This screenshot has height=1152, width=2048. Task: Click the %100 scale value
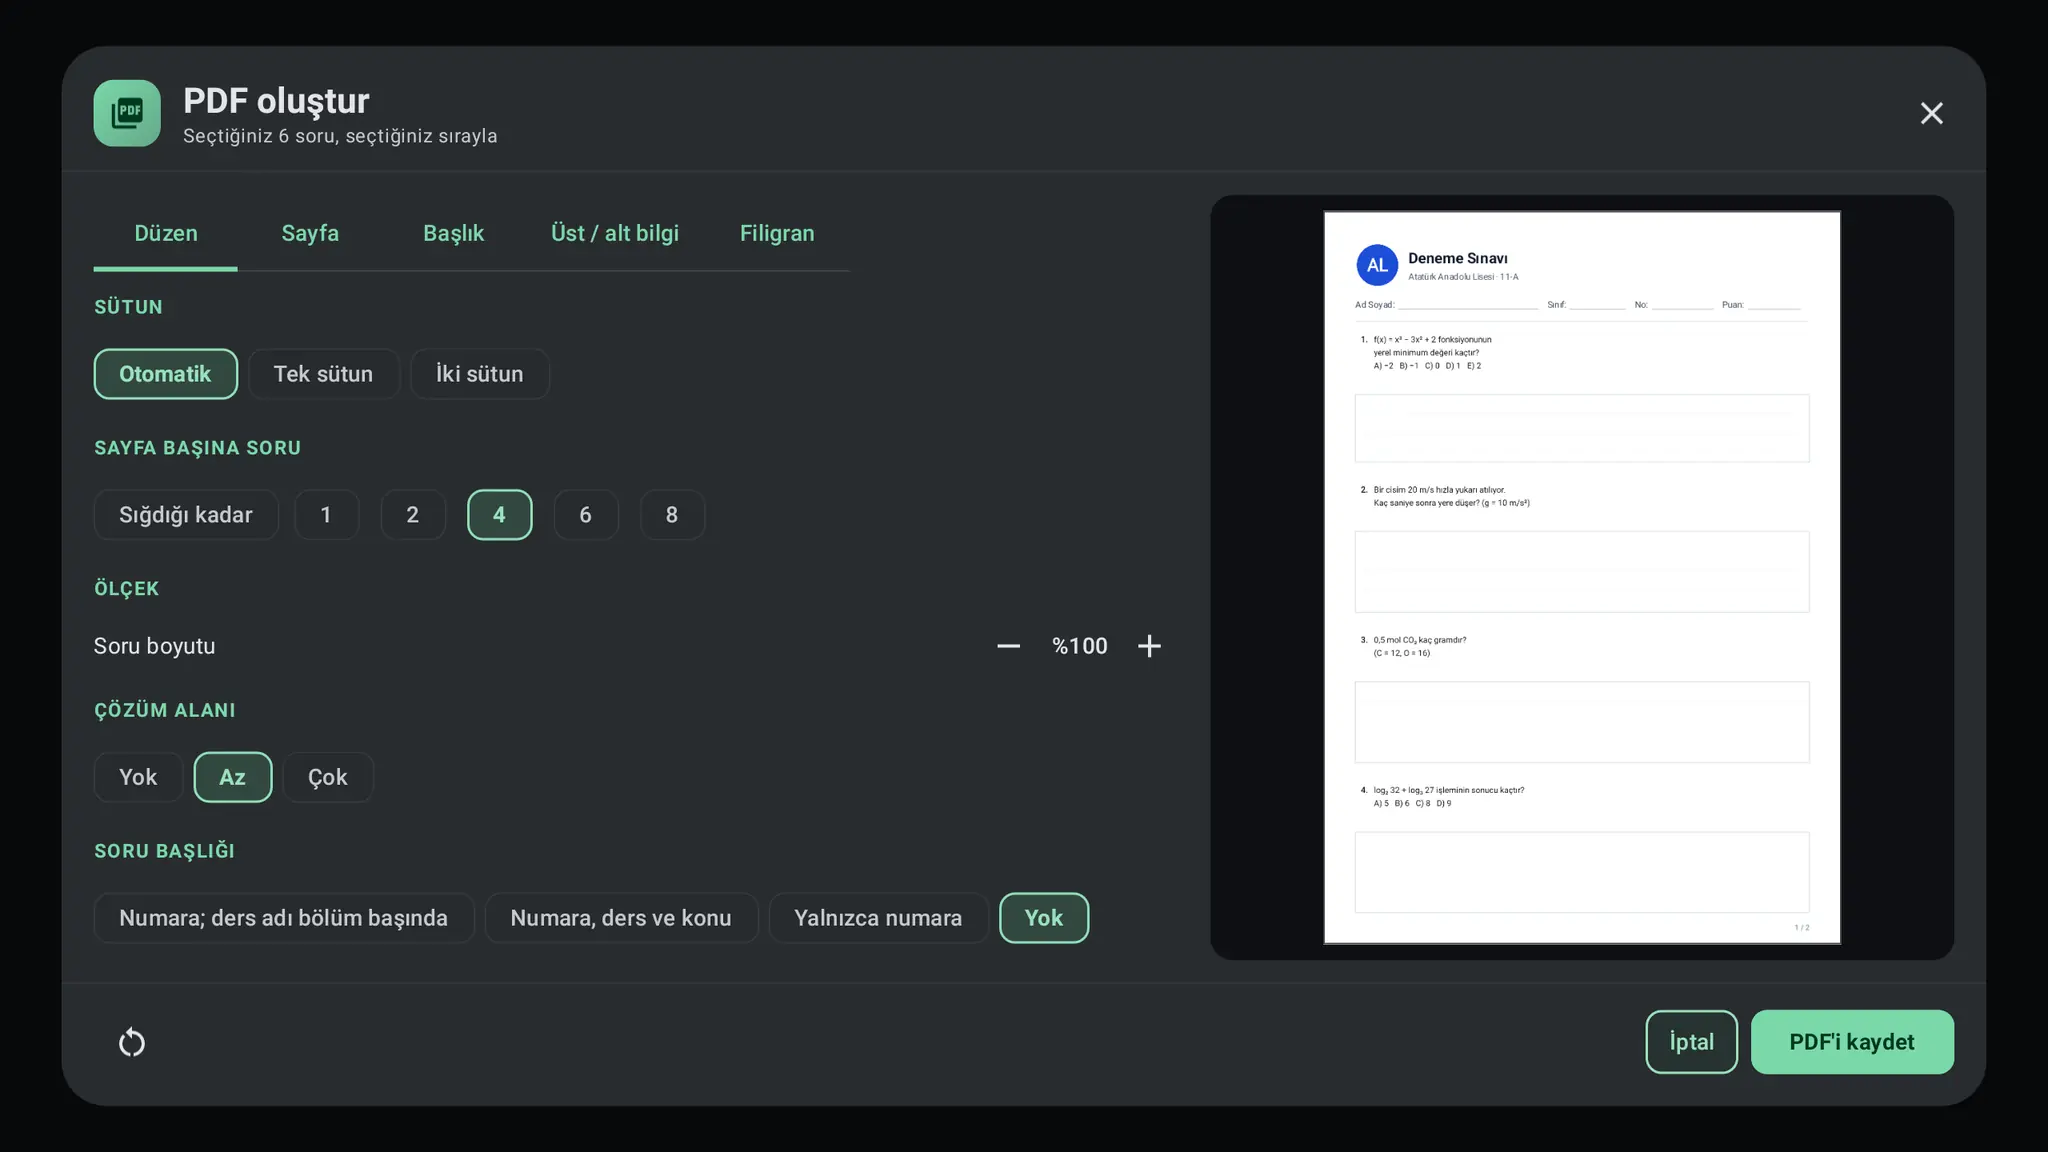[x=1079, y=646]
